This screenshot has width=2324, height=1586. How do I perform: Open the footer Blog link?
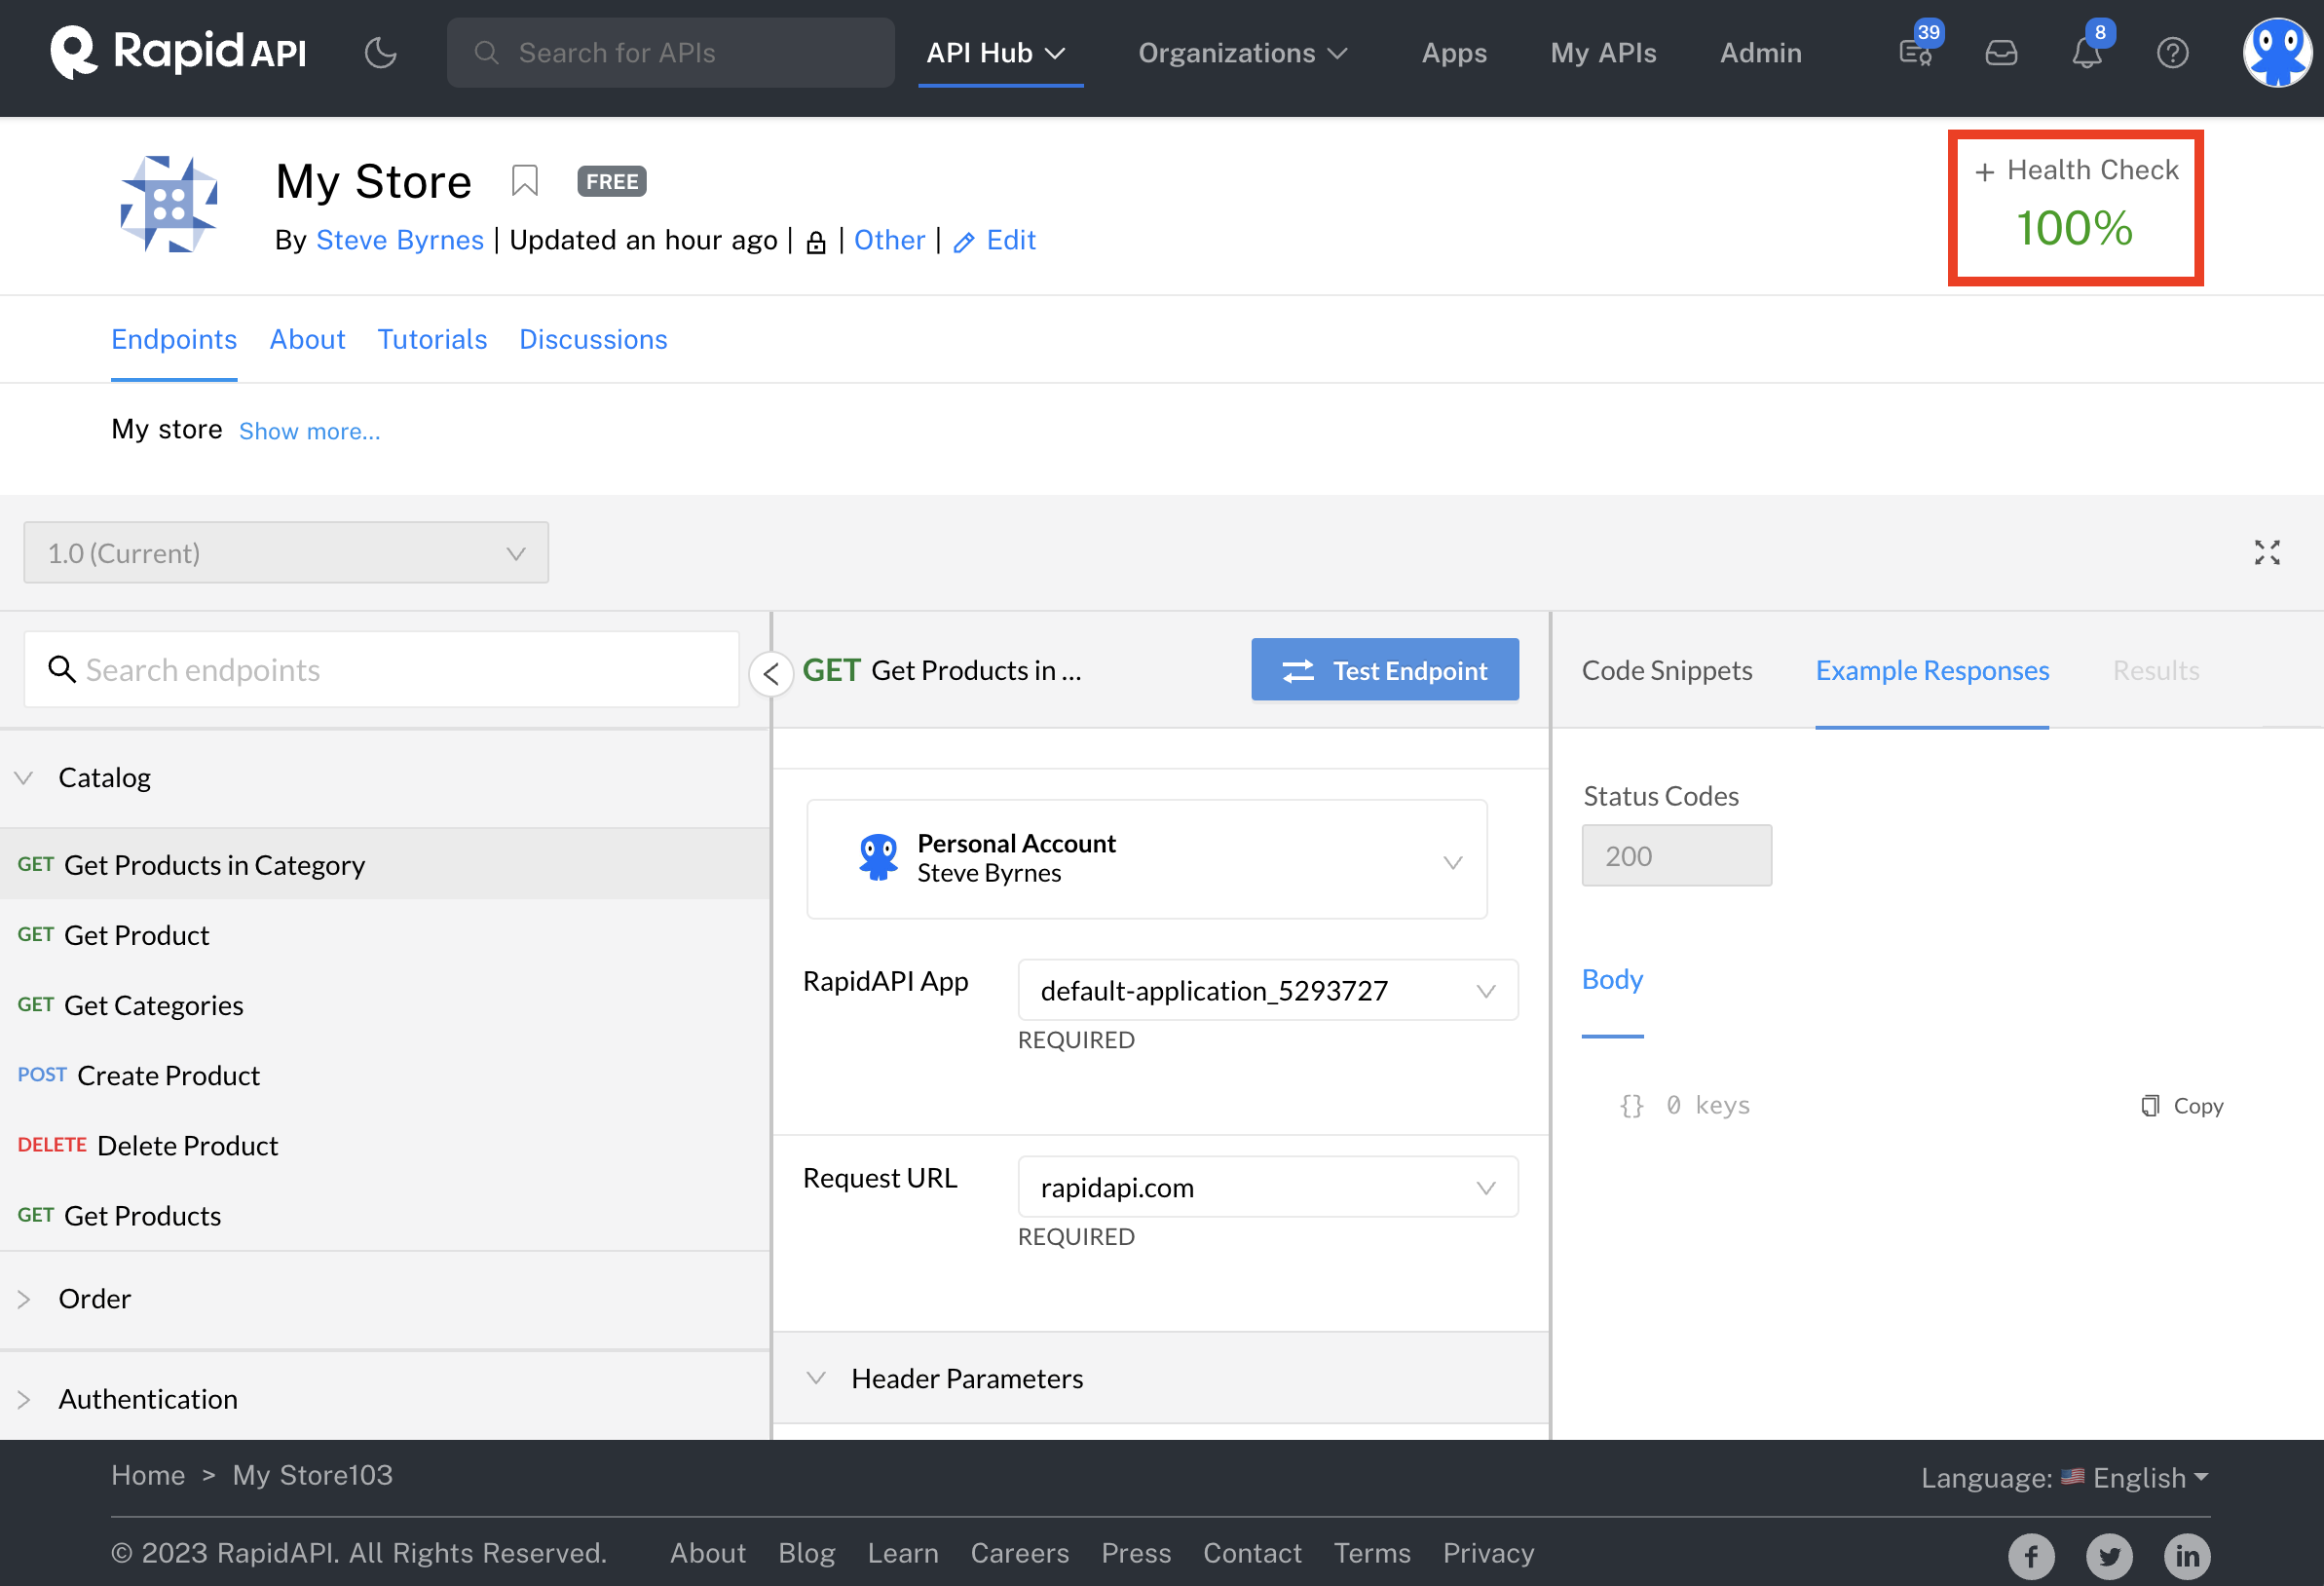click(x=806, y=1552)
